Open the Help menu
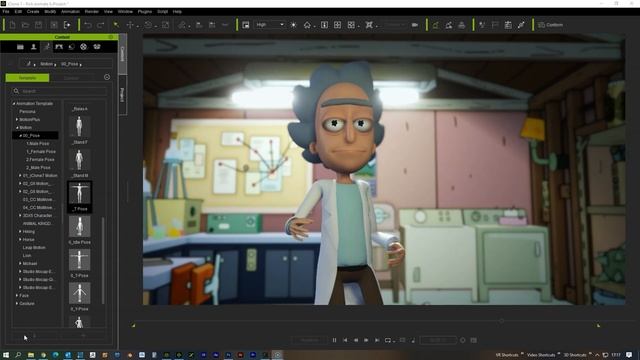This screenshot has height=360, width=640. coord(177,11)
